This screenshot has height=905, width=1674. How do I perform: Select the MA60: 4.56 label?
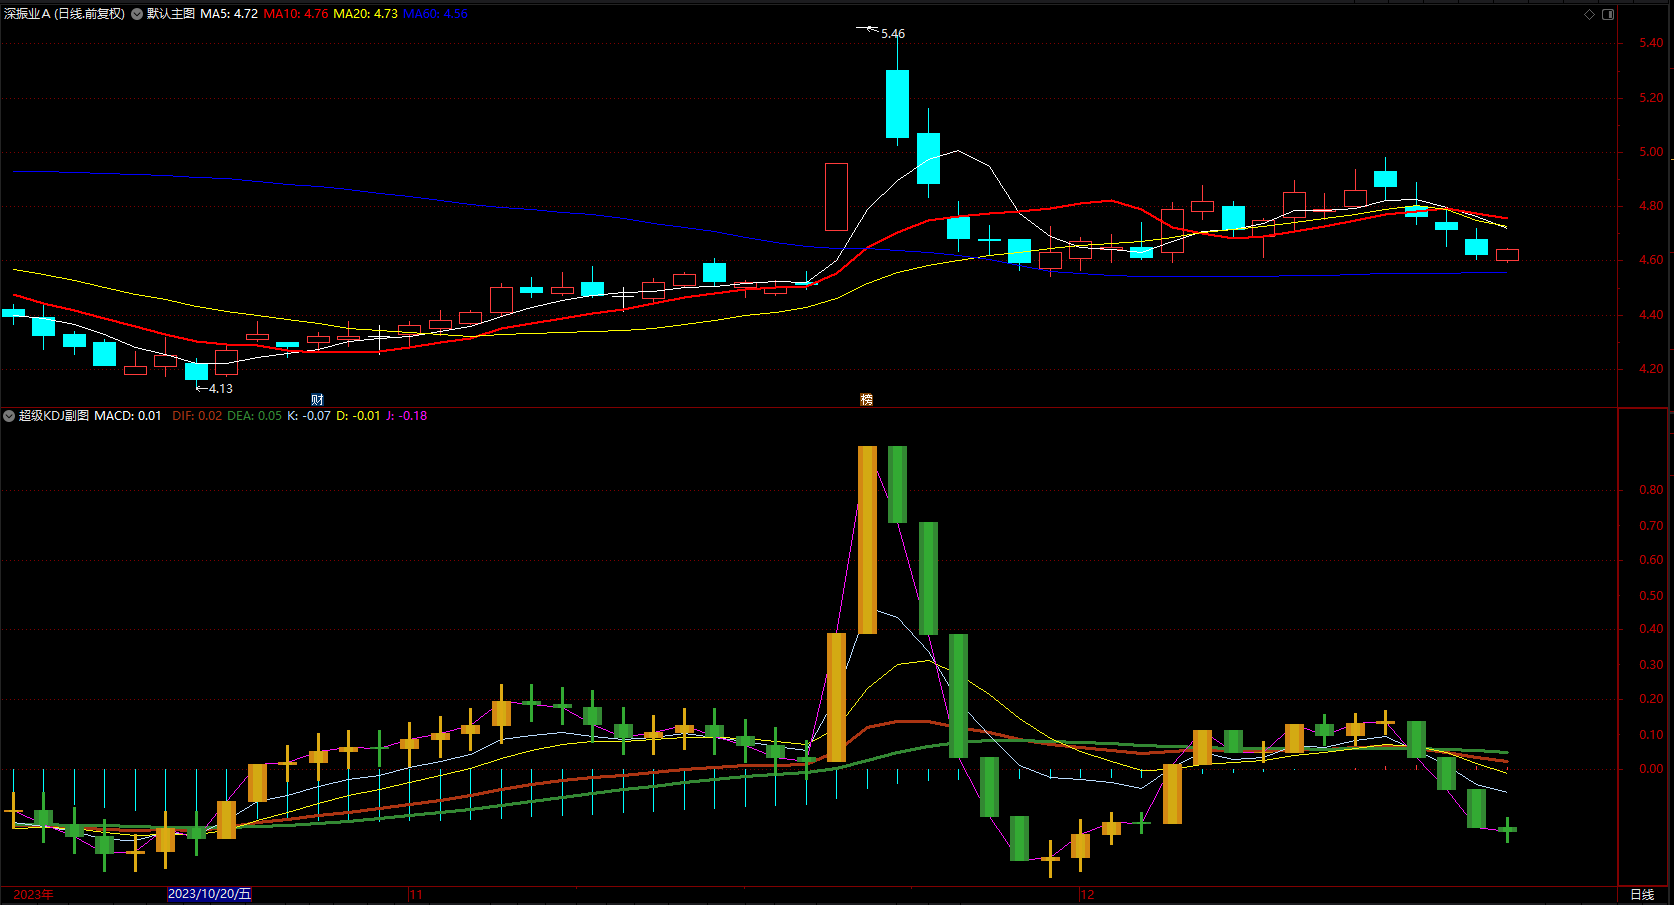[x=435, y=14]
